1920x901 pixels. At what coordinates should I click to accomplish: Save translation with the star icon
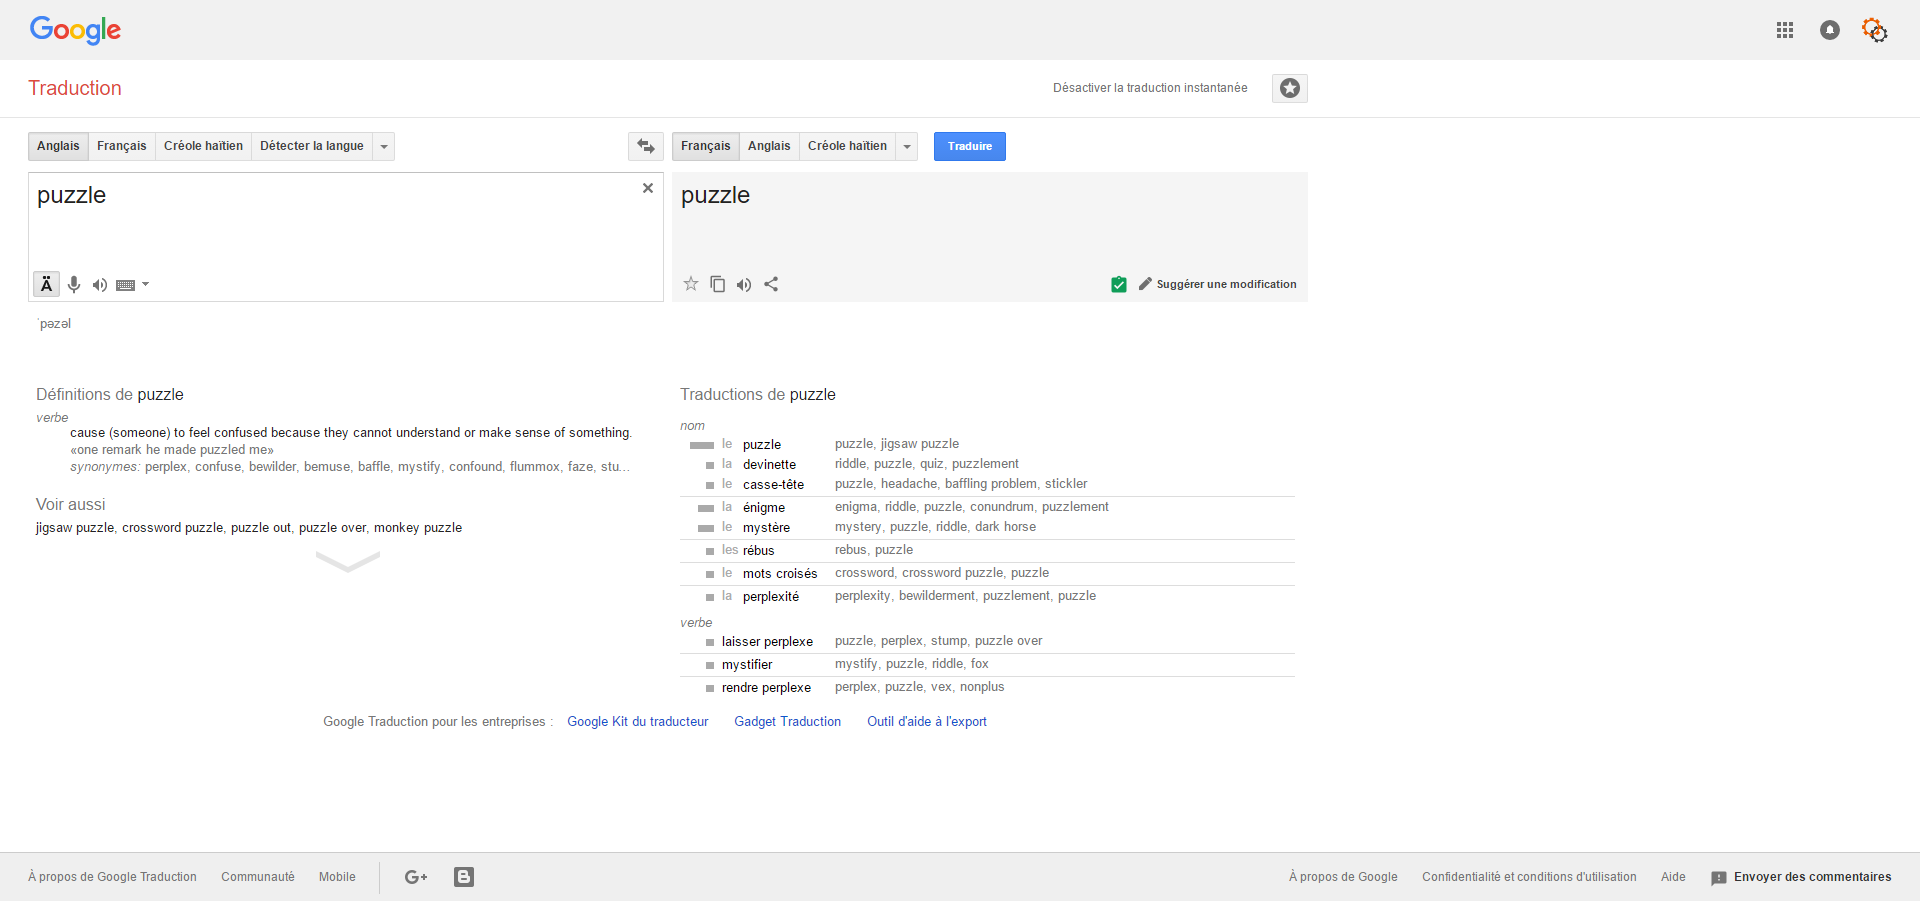pos(691,284)
